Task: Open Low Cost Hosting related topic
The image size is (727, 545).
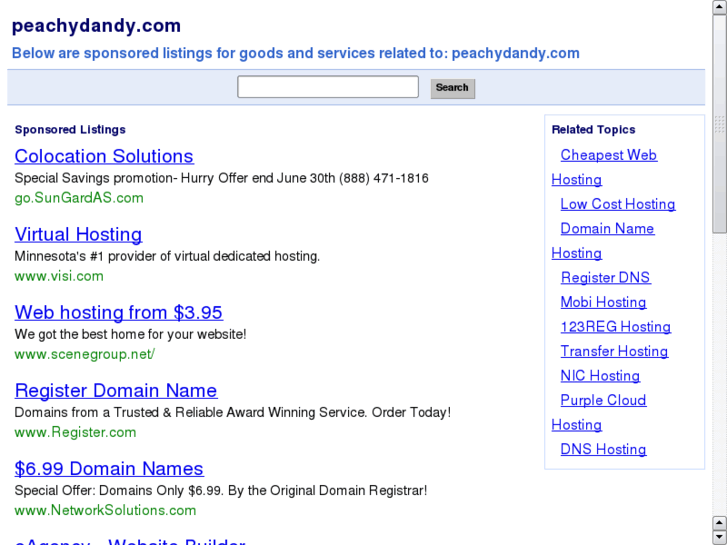Action: [x=618, y=204]
